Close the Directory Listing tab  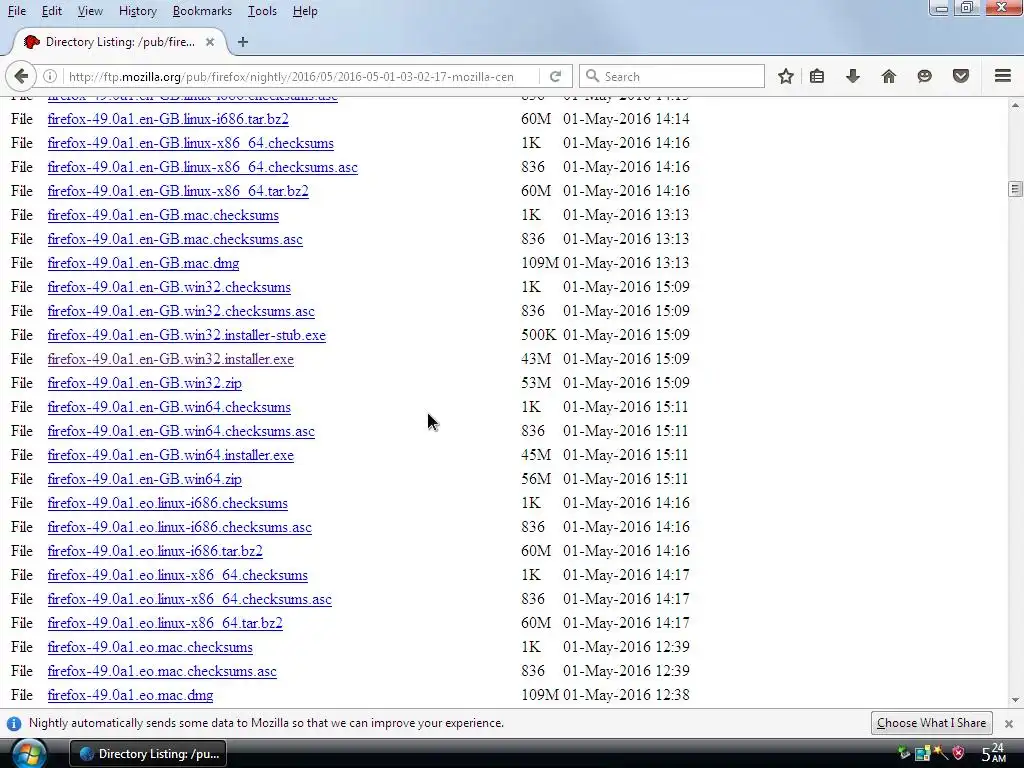[210, 42]
